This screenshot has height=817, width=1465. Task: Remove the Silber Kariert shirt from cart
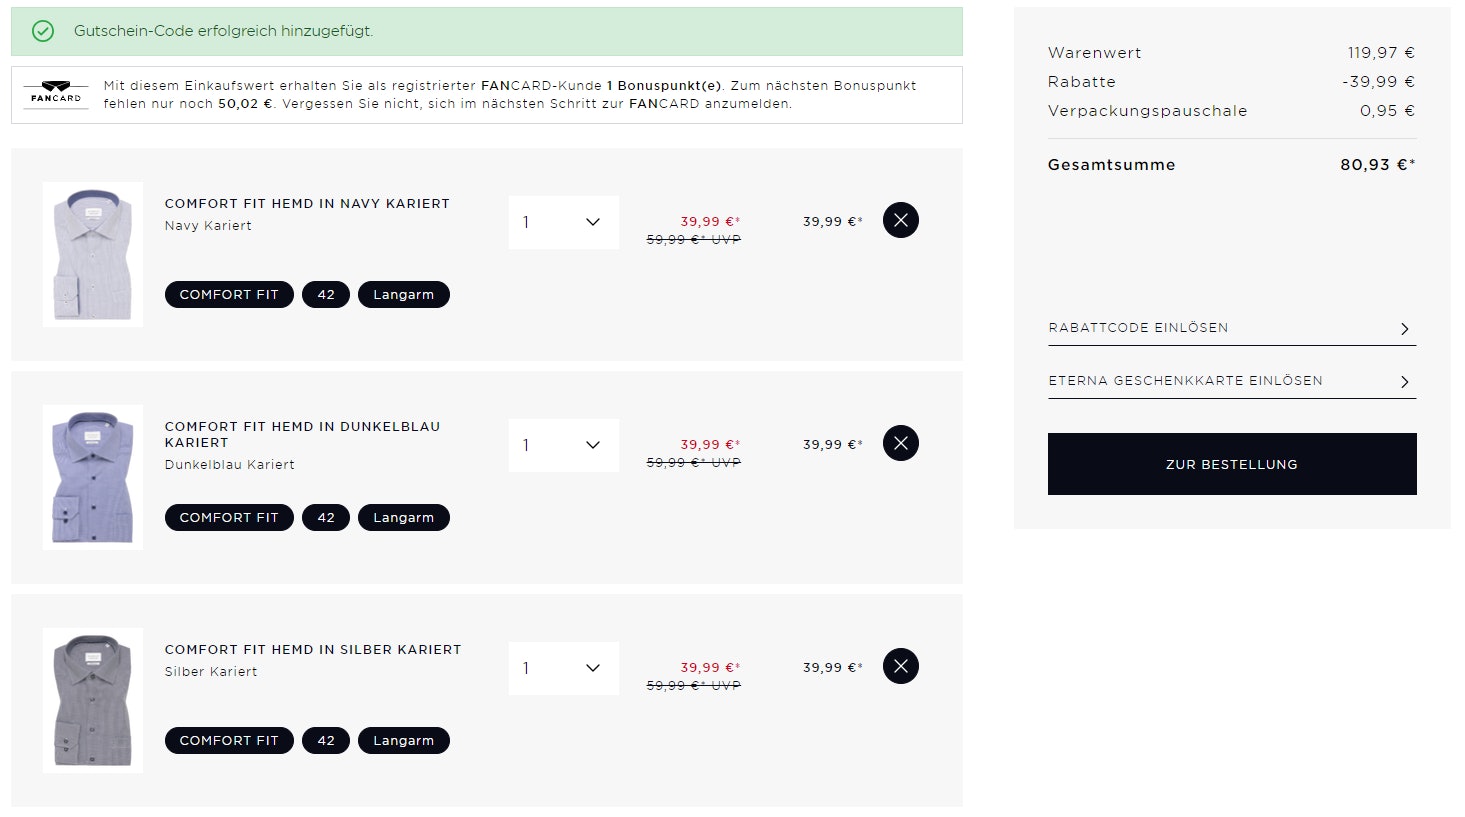pyautogui.click(x=900, y=666)
